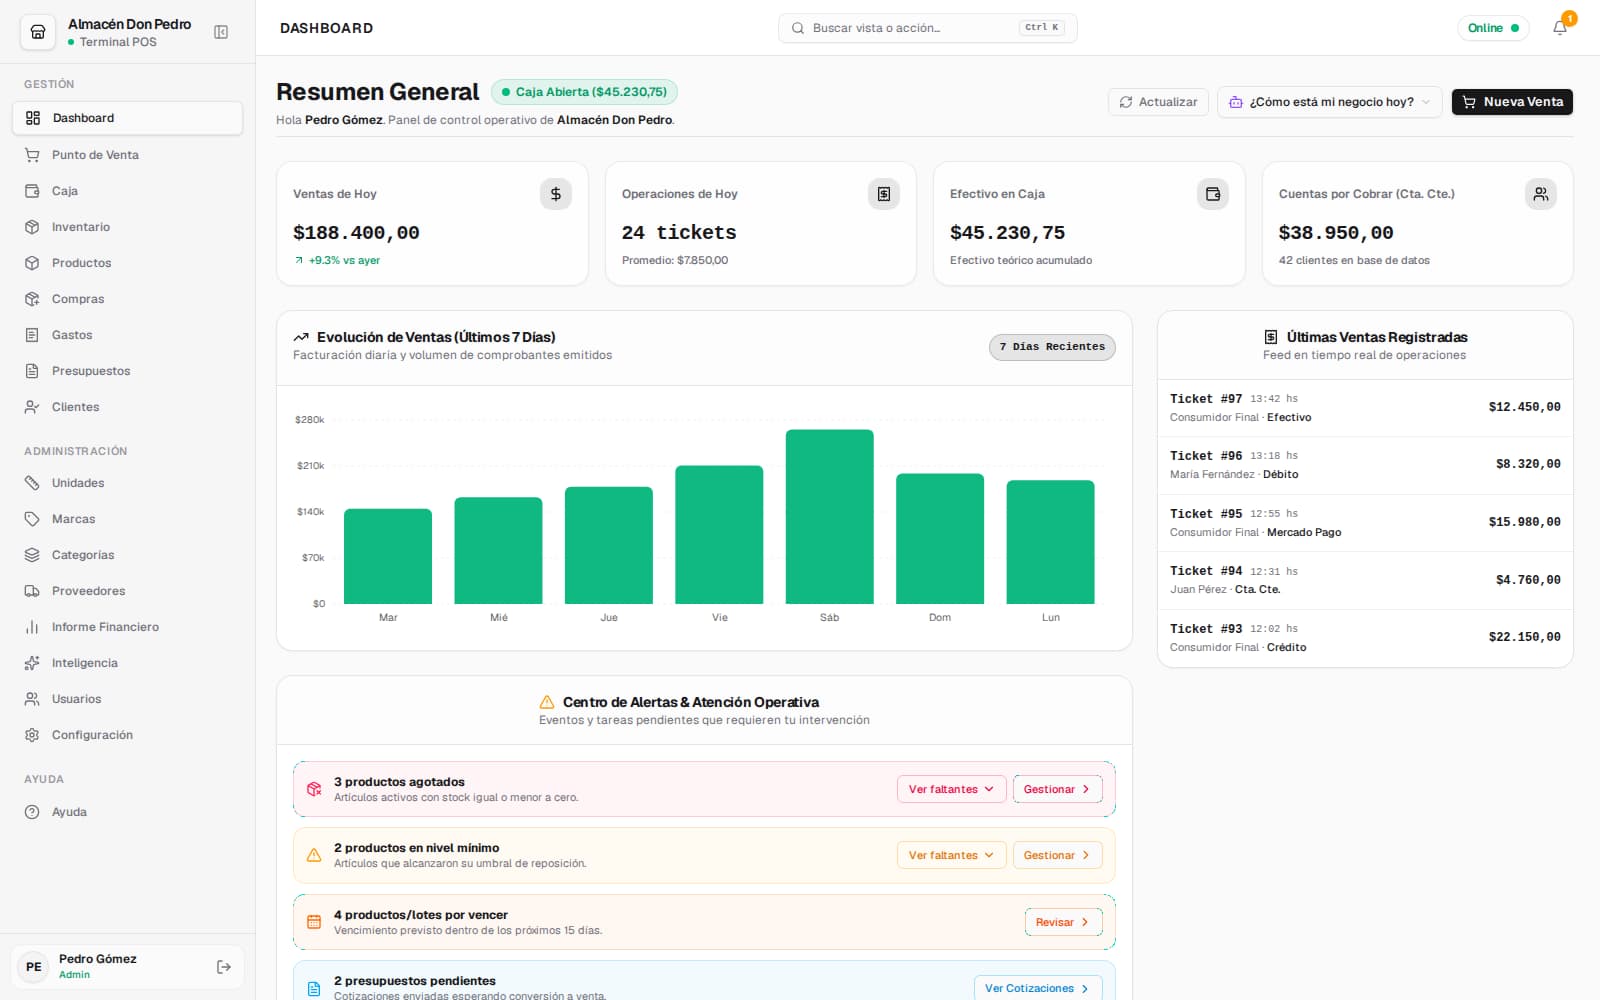Click the document icon of presupuestos pendientes alert

click(x=314, y=988)
